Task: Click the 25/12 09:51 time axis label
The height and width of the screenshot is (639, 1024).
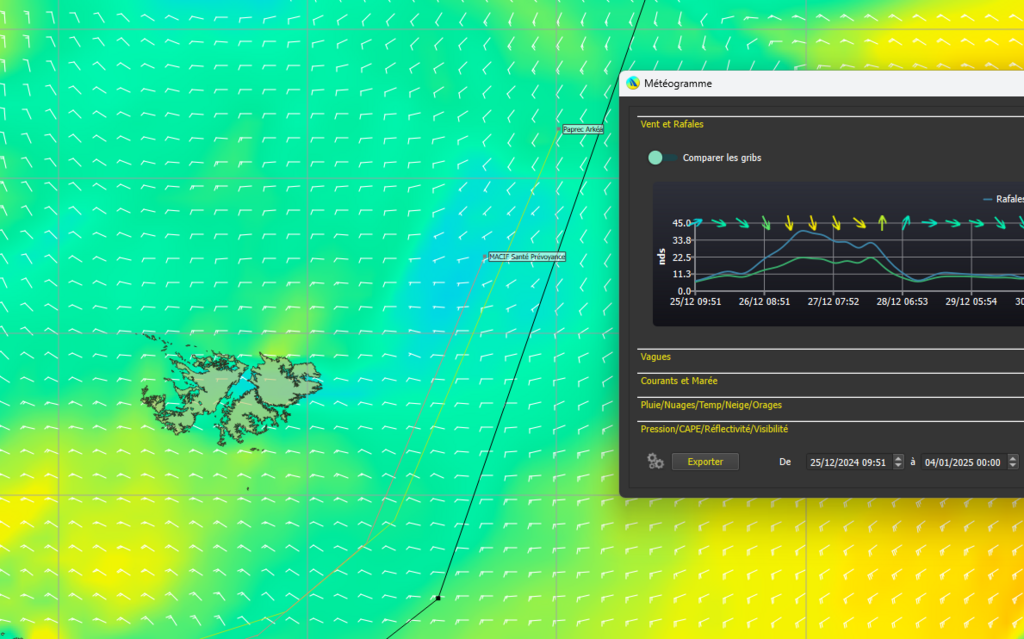Action: (696, 302)
